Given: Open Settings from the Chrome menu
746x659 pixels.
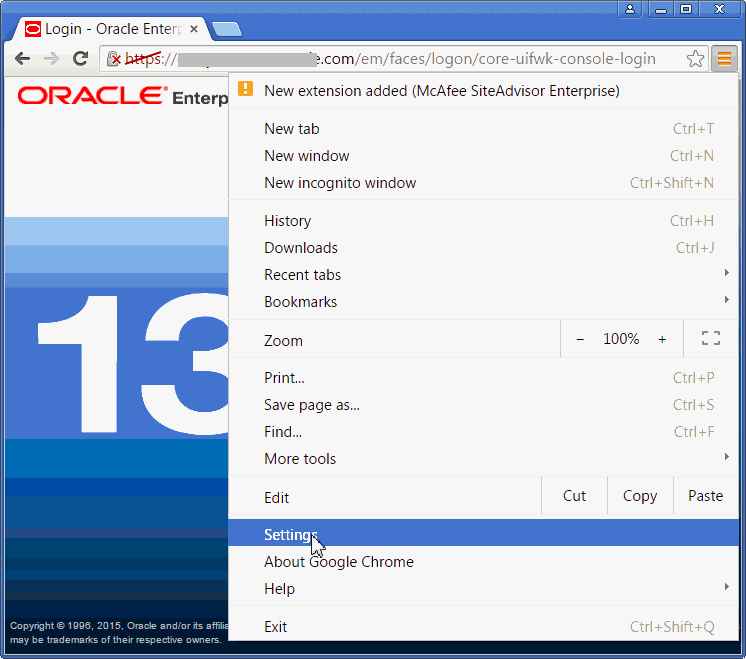Looking at the screenshot, I should point(483,532).
